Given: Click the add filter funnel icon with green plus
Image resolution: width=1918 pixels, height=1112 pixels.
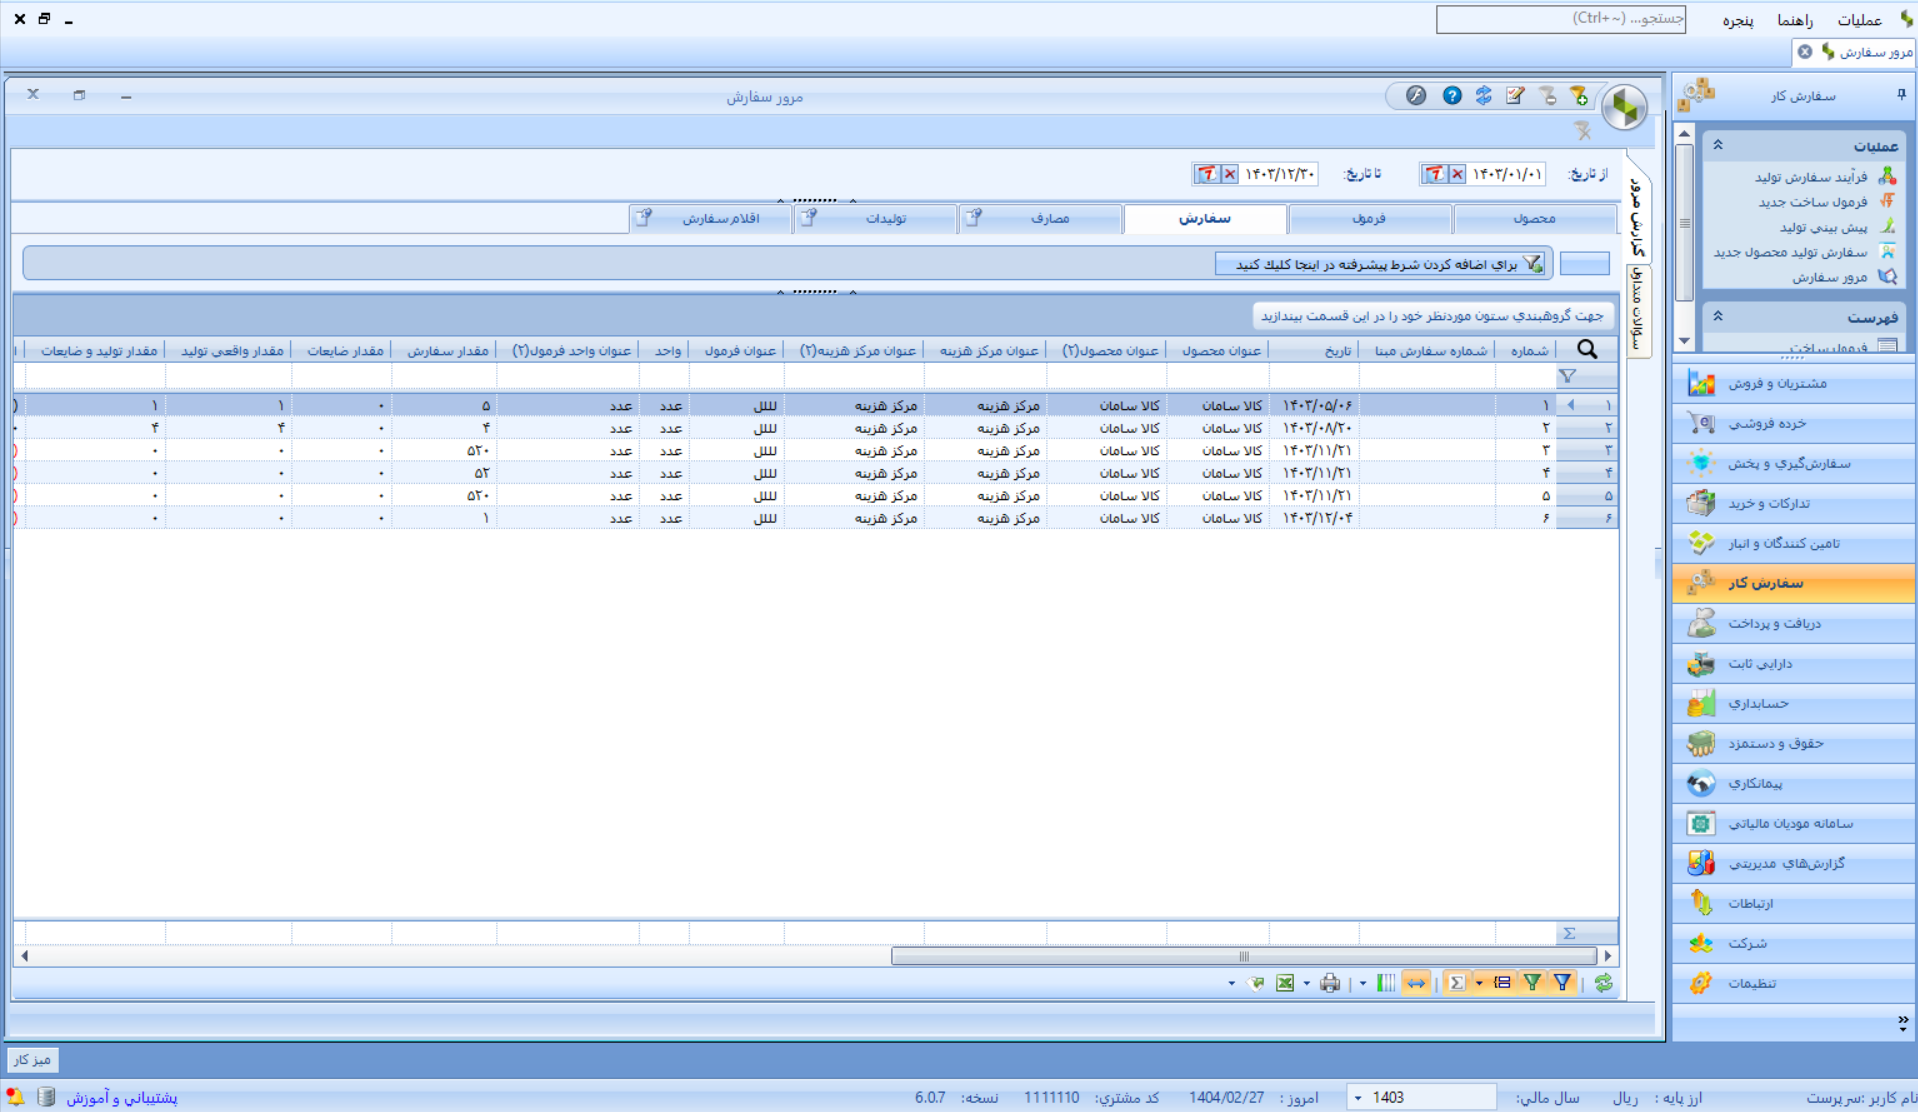Looking at the screenshot, I should 1579,96.
